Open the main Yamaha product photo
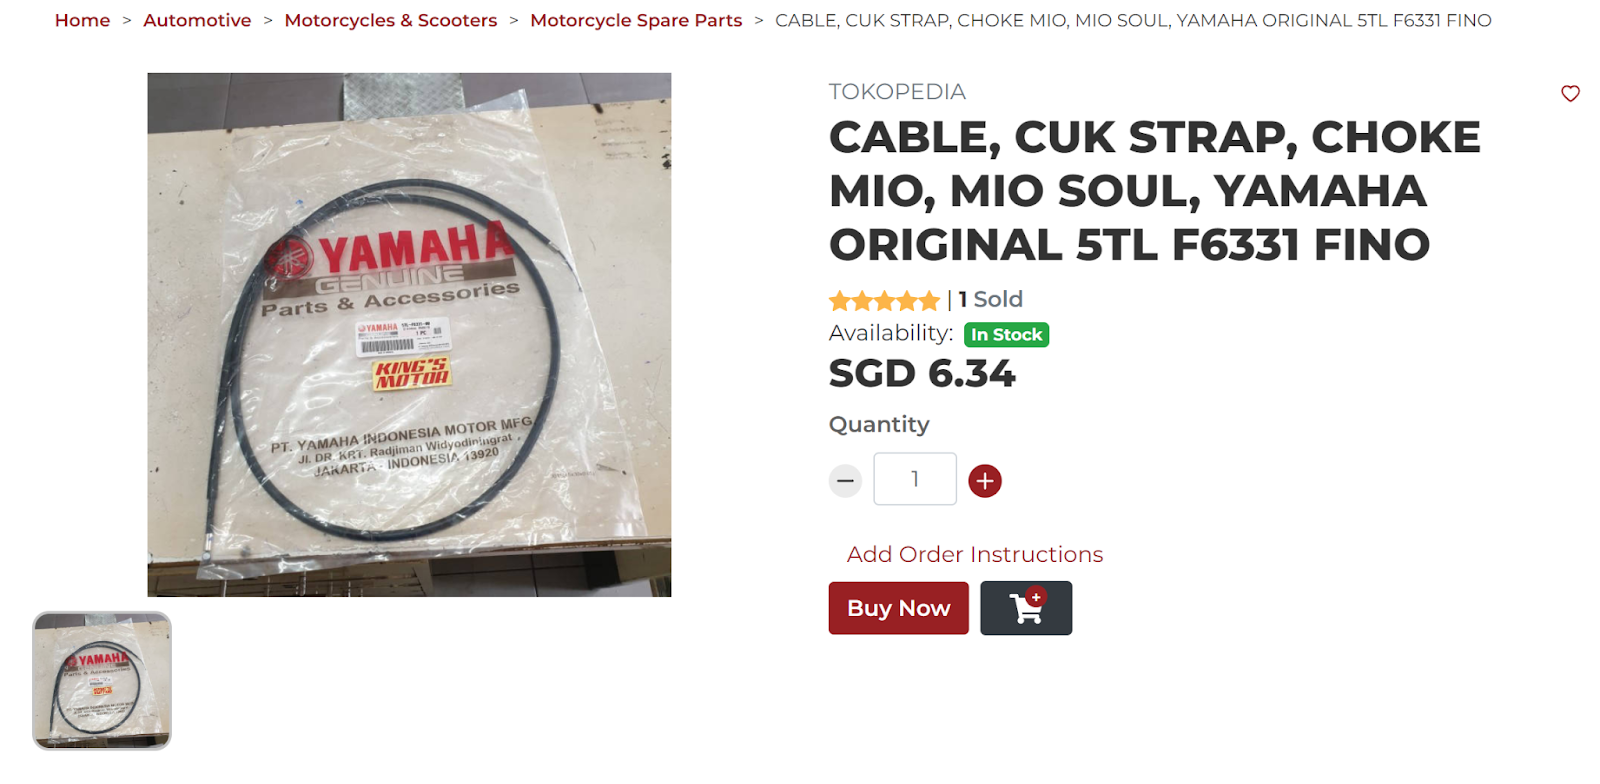Image resolution: width=1600 pixels, height=784 pixels. click(409, 335)
